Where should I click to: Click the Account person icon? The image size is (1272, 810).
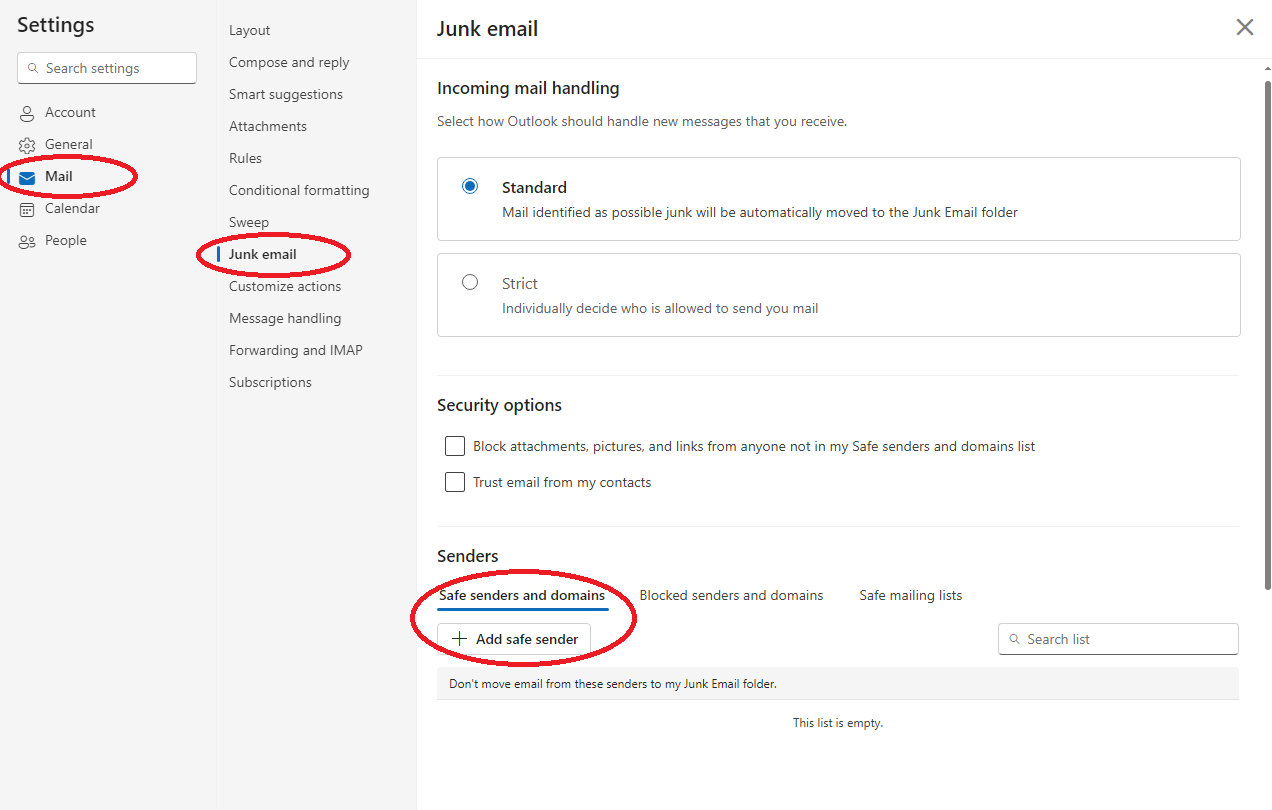click(27, 113)
